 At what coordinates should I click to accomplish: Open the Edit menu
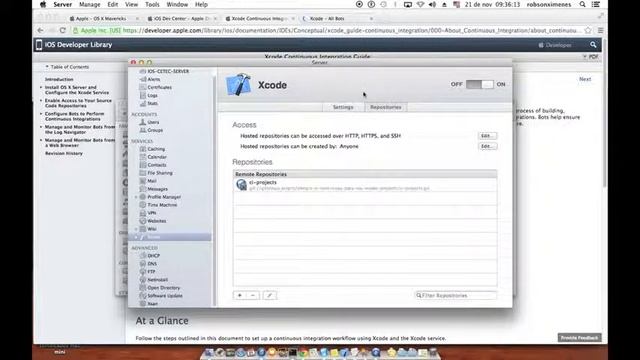113,4
